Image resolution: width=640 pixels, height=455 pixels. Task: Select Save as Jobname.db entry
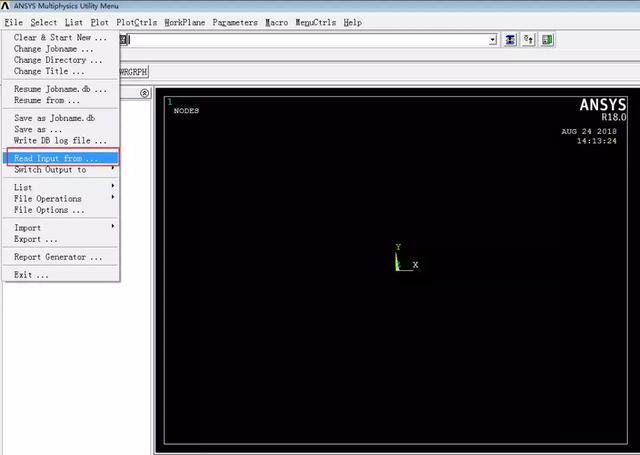tap(60, 118)
